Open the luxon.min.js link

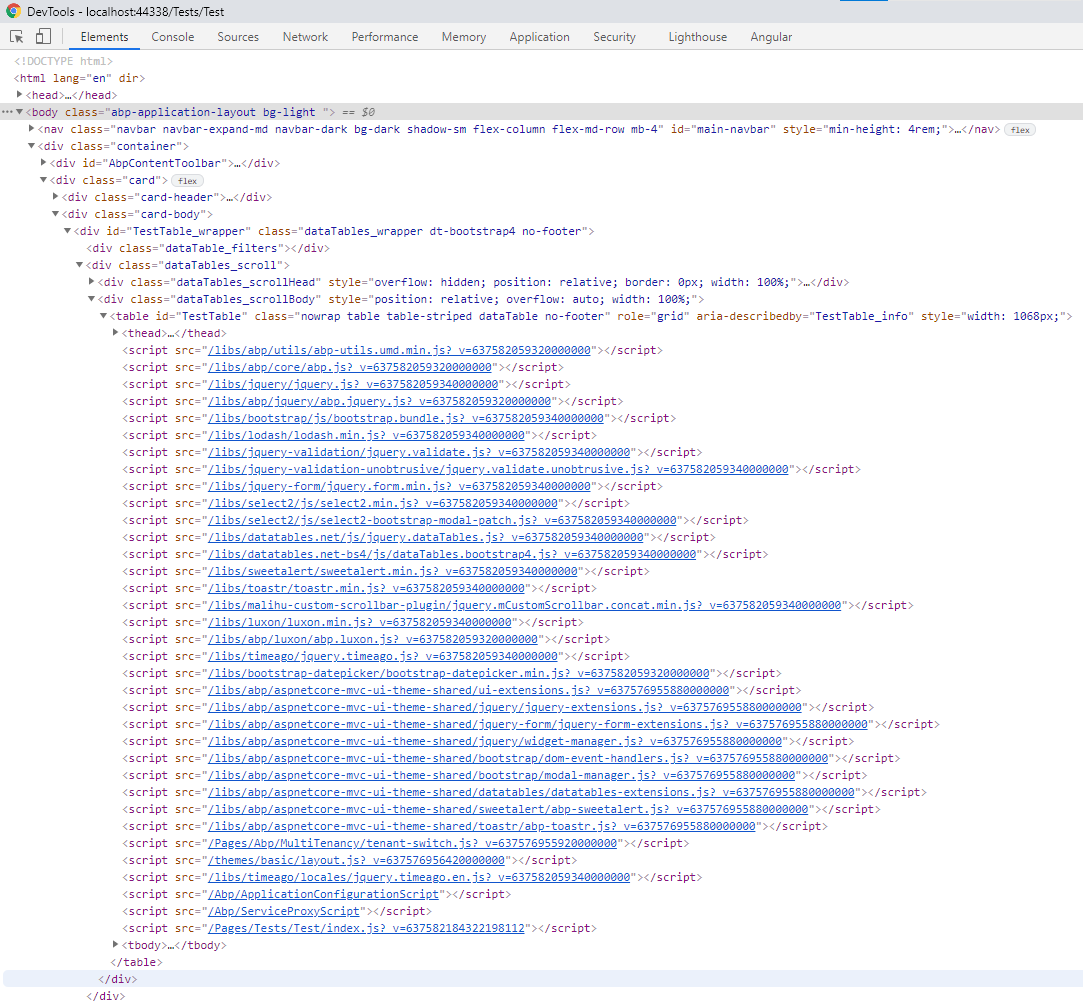[360, 622]
